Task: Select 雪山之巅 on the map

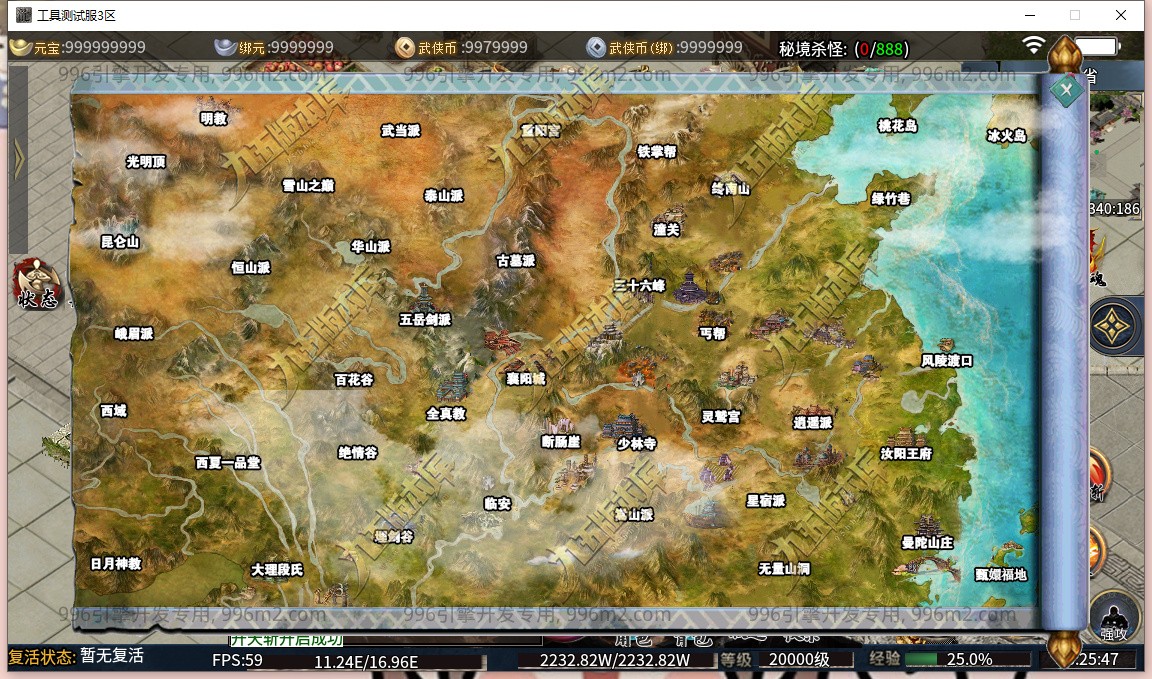Action: pos(309,185)
